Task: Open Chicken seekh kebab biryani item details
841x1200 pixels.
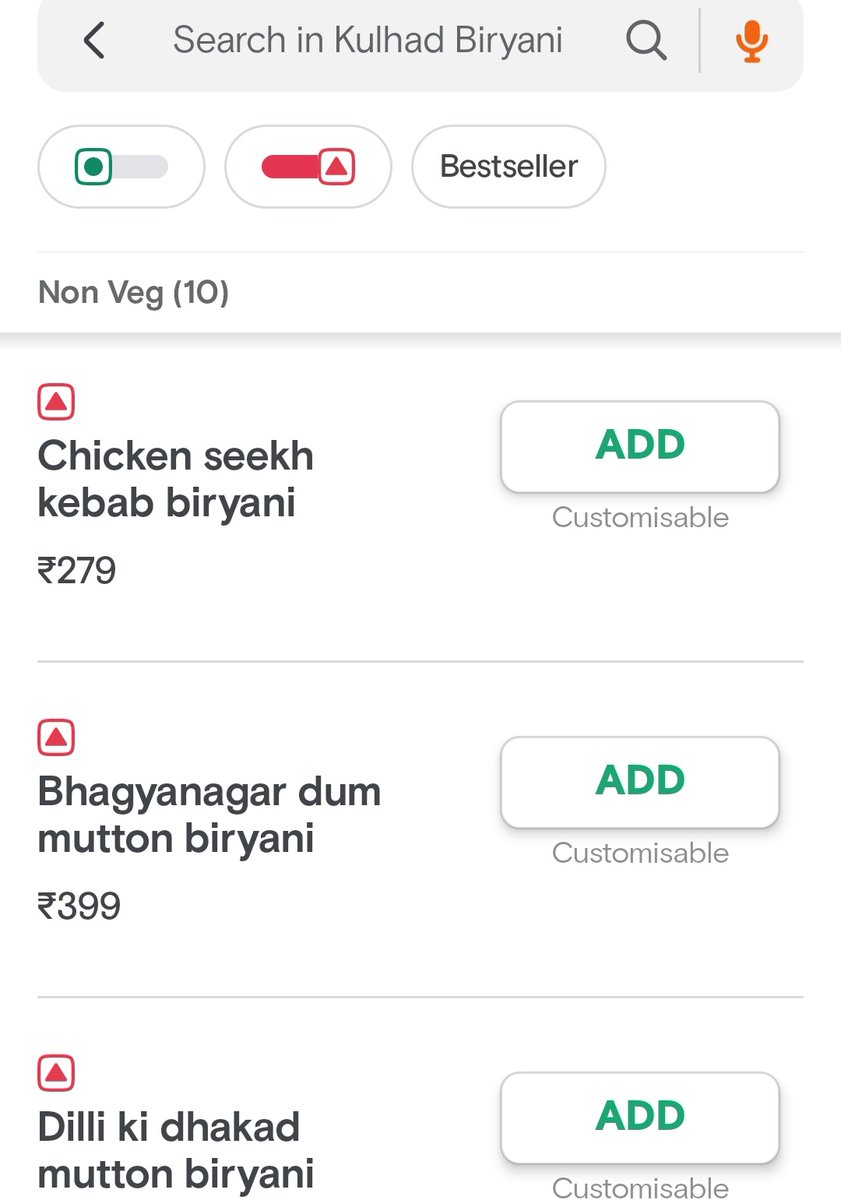Action: (176, 479)
